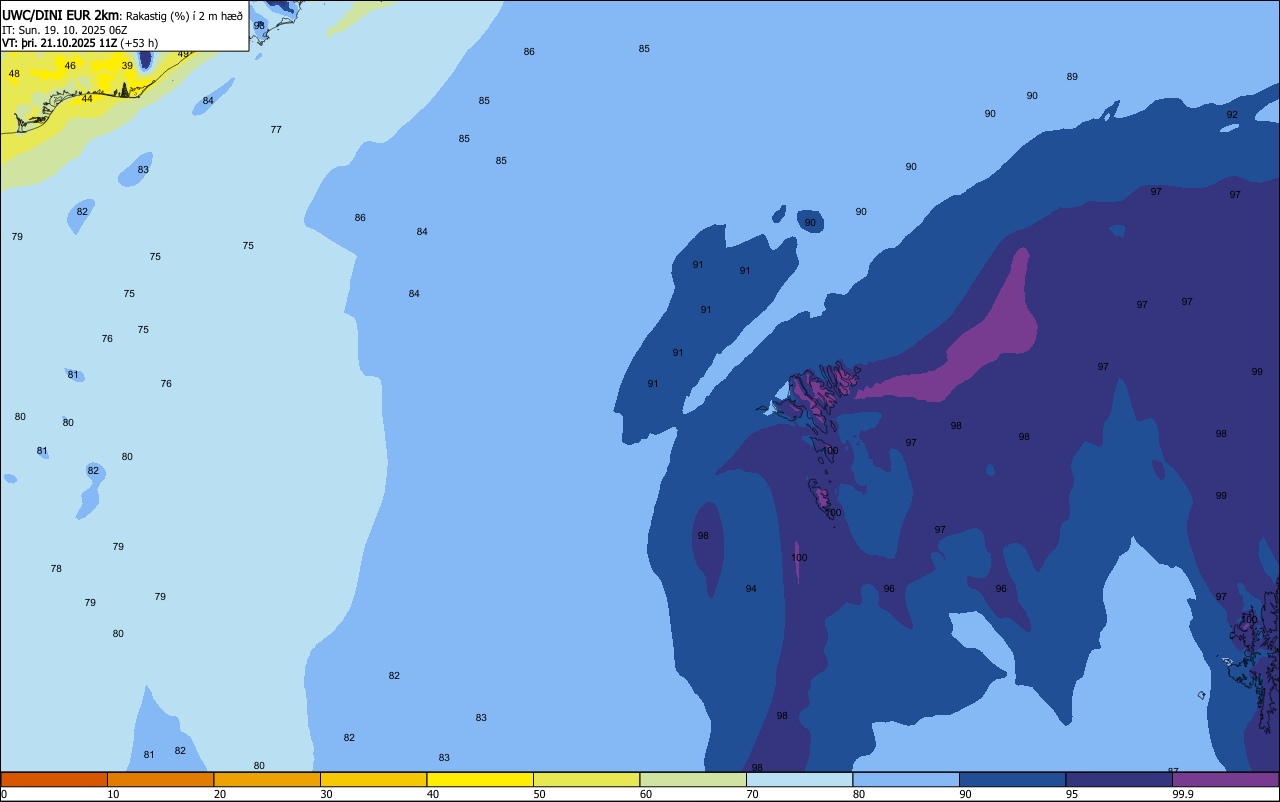This screenshot has height=802, width=1280.
Task: Select the light blue 80–90 legend swatch
Action: (x=906, y=779)
